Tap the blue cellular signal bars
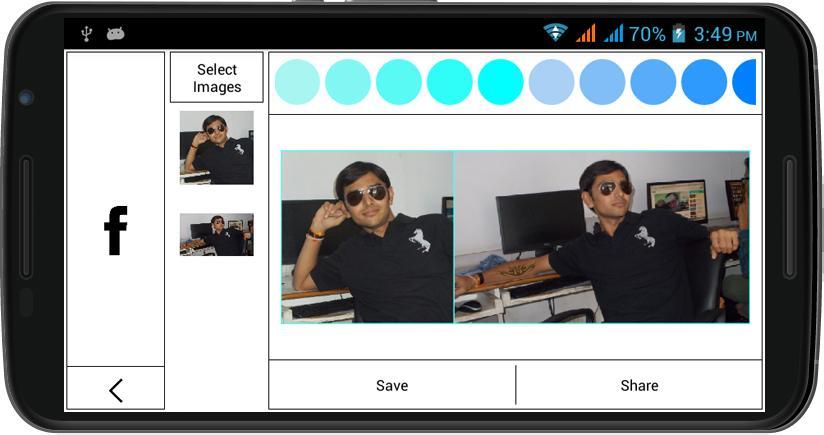 tap(613, 34)
